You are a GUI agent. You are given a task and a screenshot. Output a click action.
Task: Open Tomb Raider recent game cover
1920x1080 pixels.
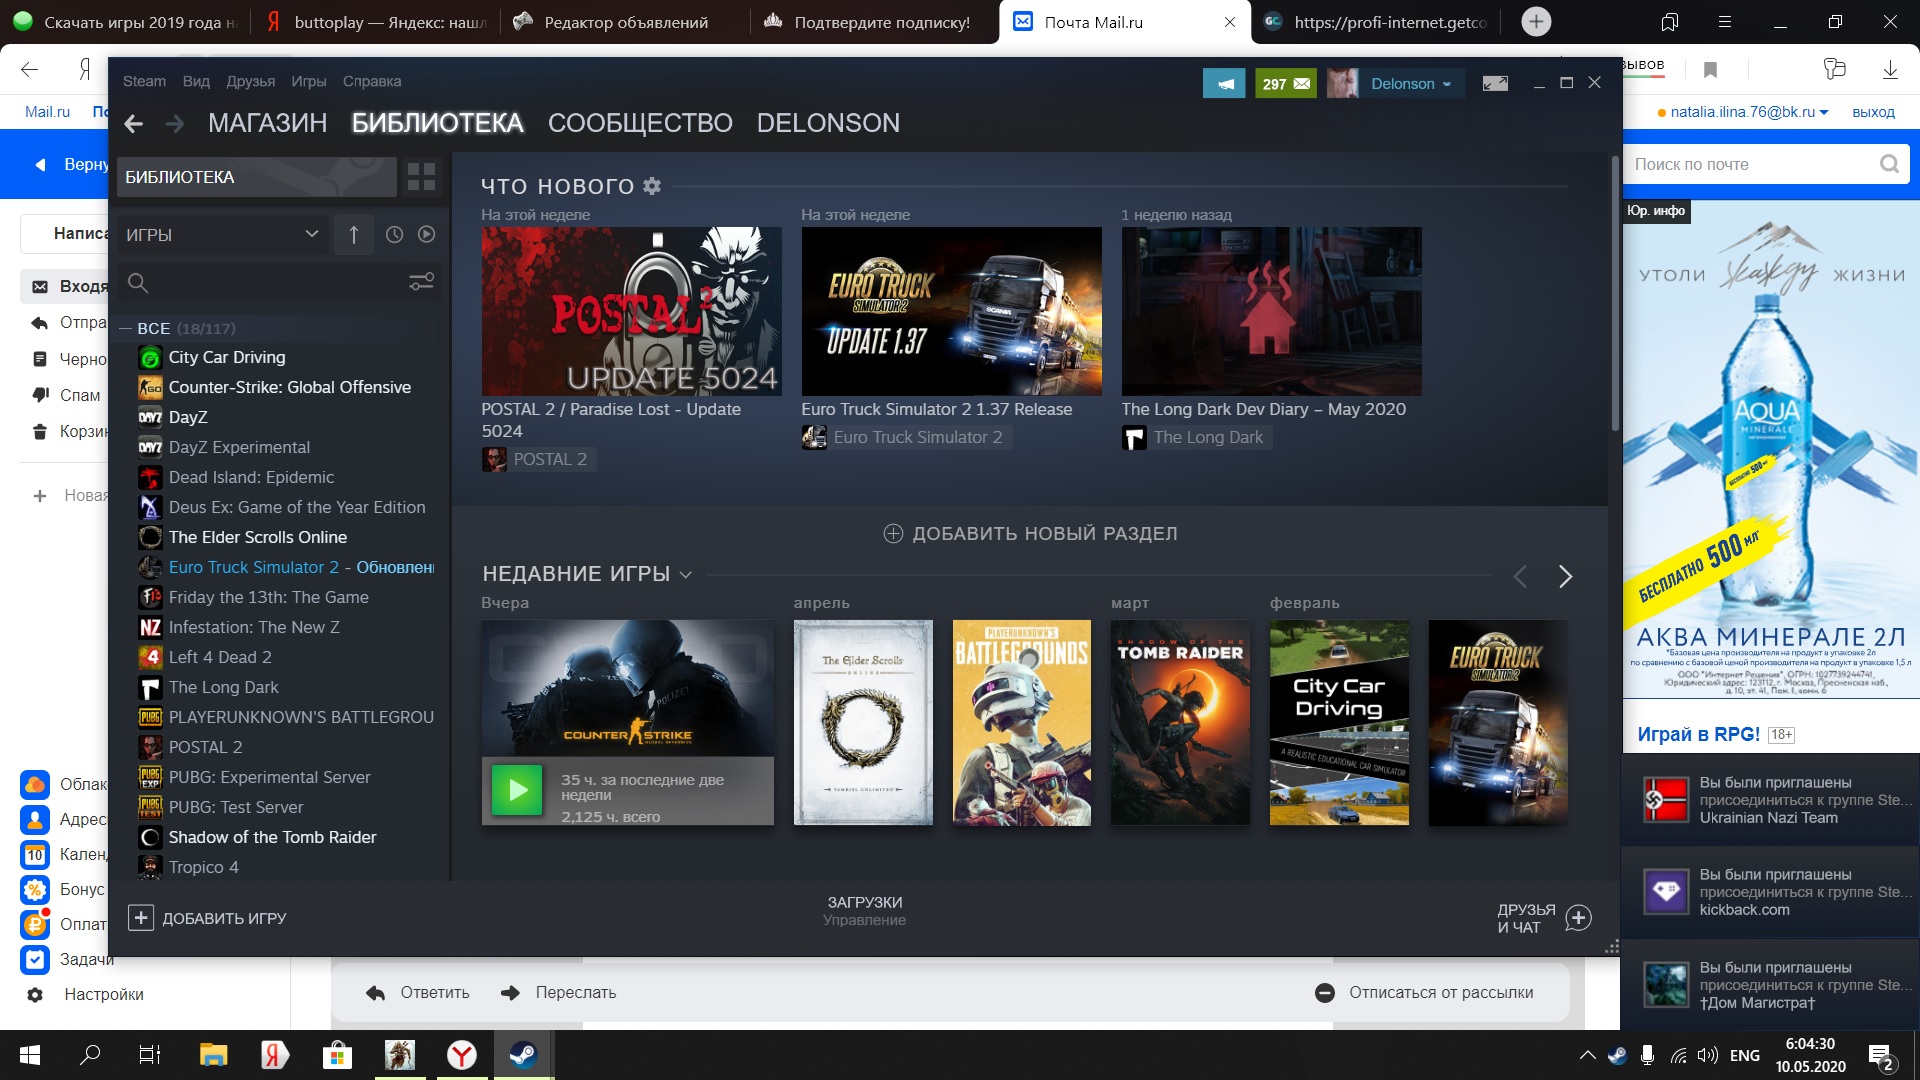1180,723
